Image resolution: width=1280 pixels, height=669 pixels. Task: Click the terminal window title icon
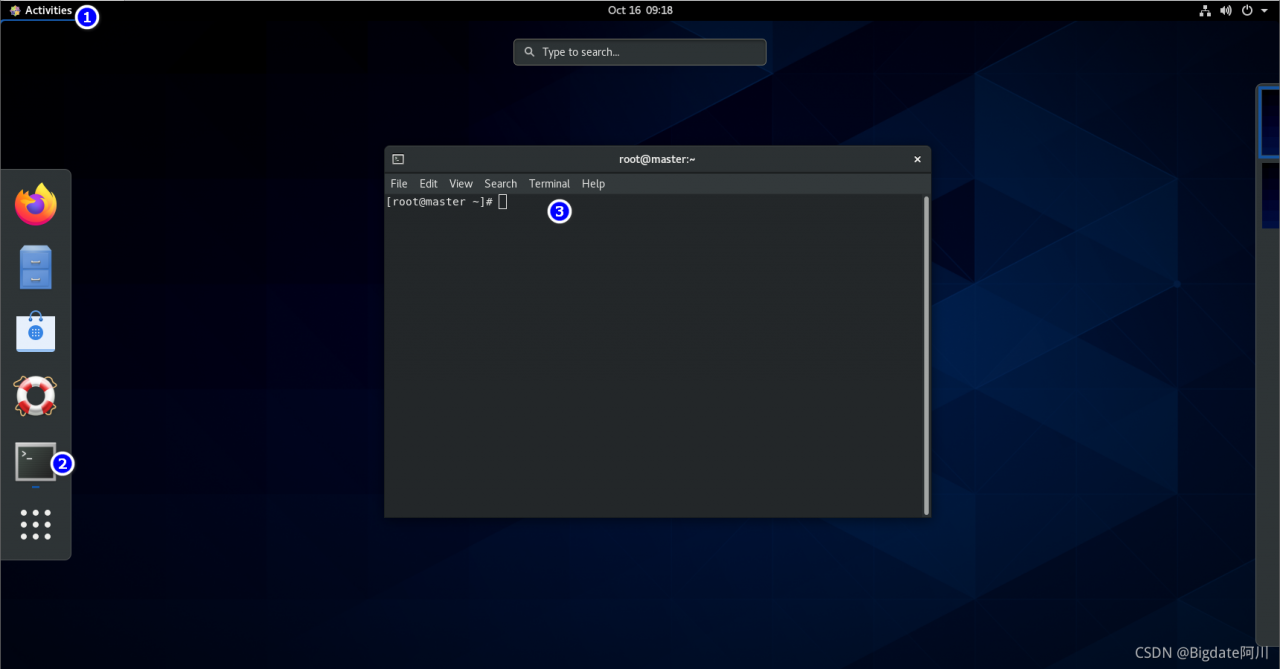(x=398, y=159)
